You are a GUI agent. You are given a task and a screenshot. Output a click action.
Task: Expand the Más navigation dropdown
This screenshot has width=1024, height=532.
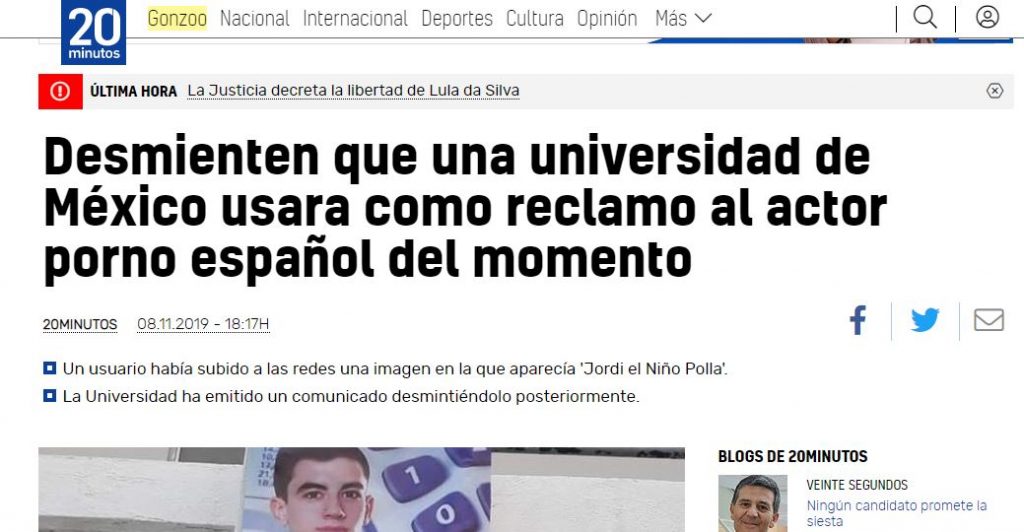(x=683, y=18)
